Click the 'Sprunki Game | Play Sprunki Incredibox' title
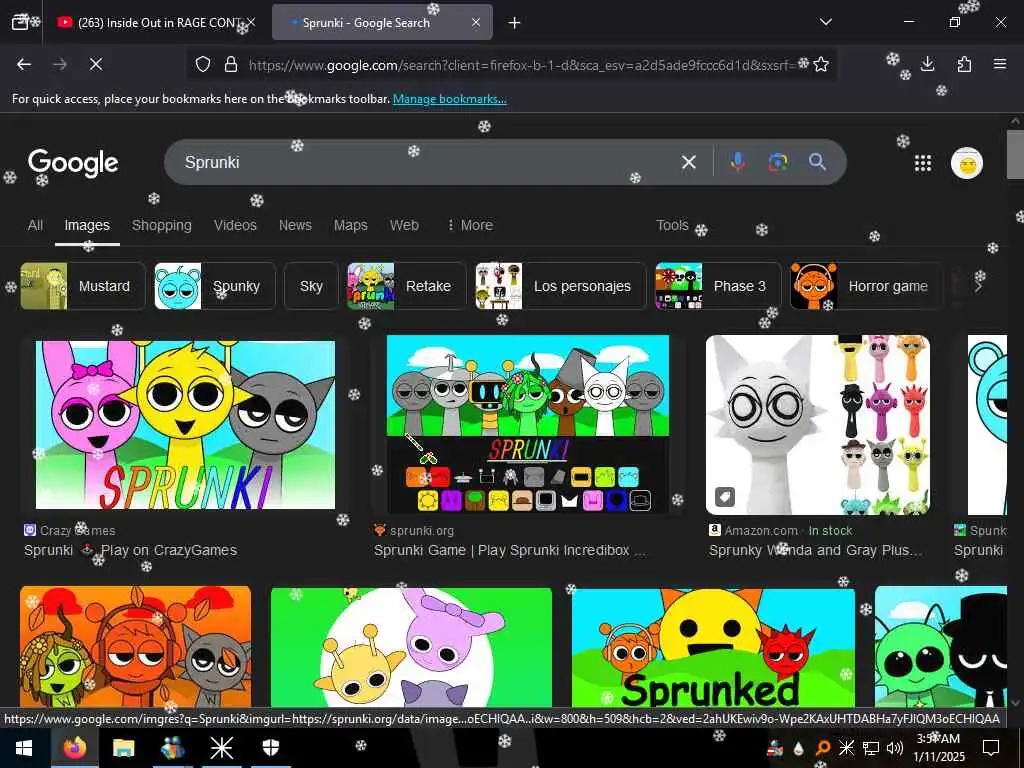Screen dimensions: 1024x768 (510, 551)
